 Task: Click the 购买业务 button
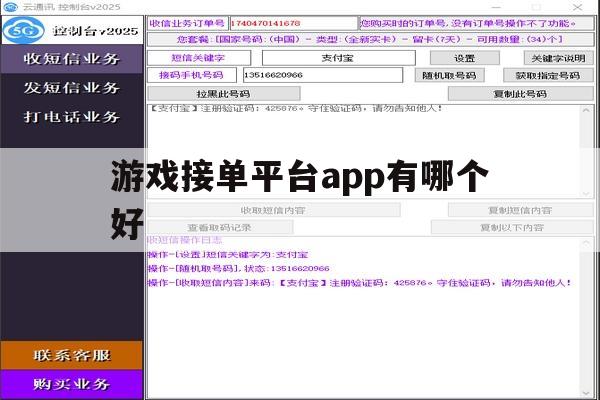click(72, 384)
